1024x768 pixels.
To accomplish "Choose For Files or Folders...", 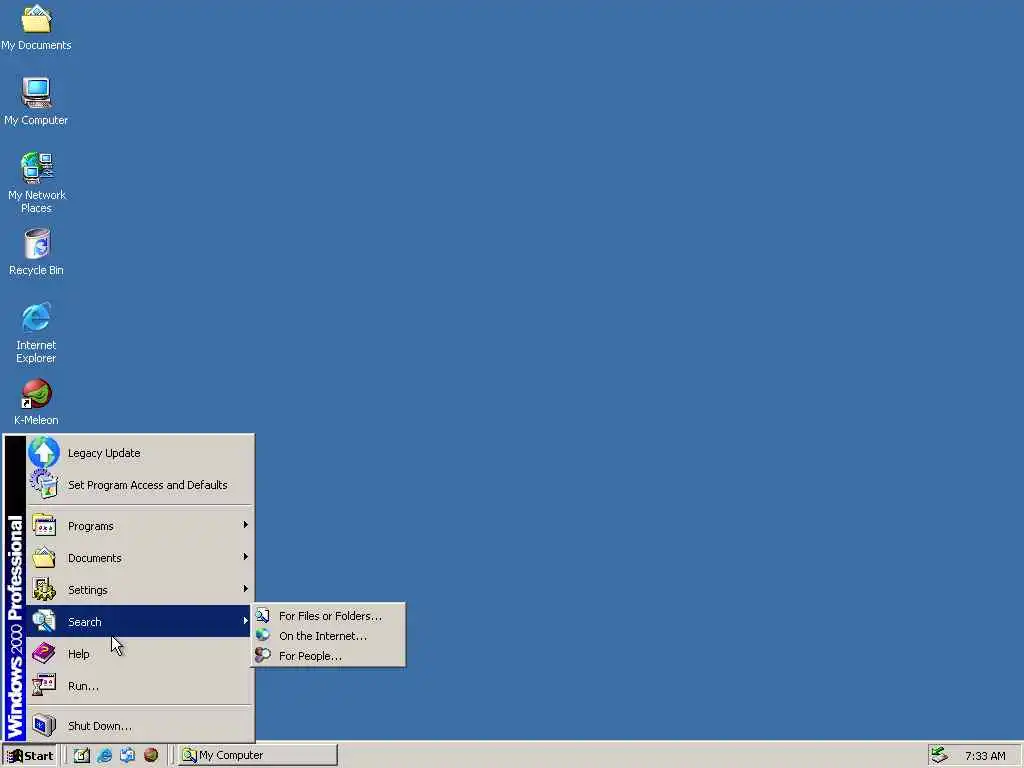I will coord(328,615).
